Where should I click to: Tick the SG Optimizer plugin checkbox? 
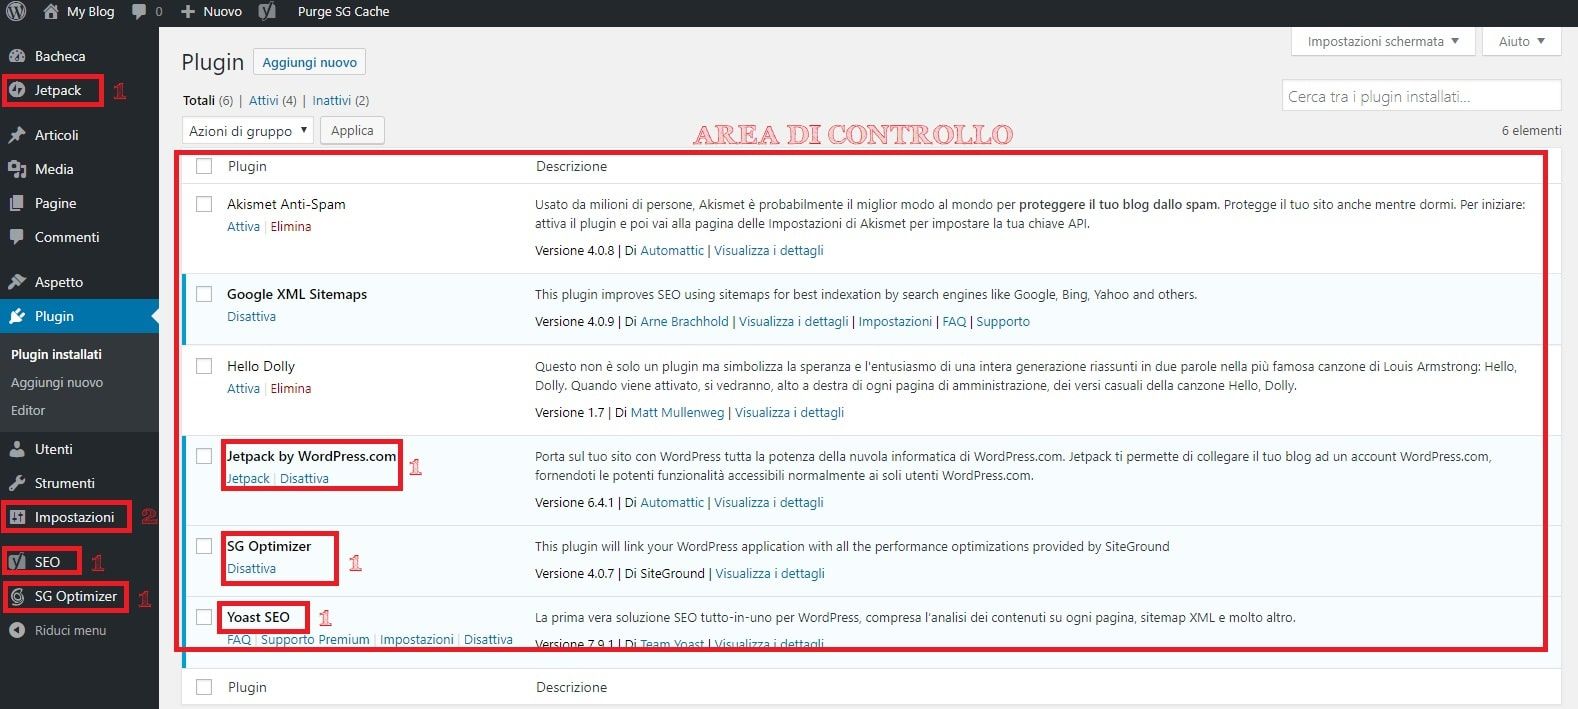pos(204,546)
